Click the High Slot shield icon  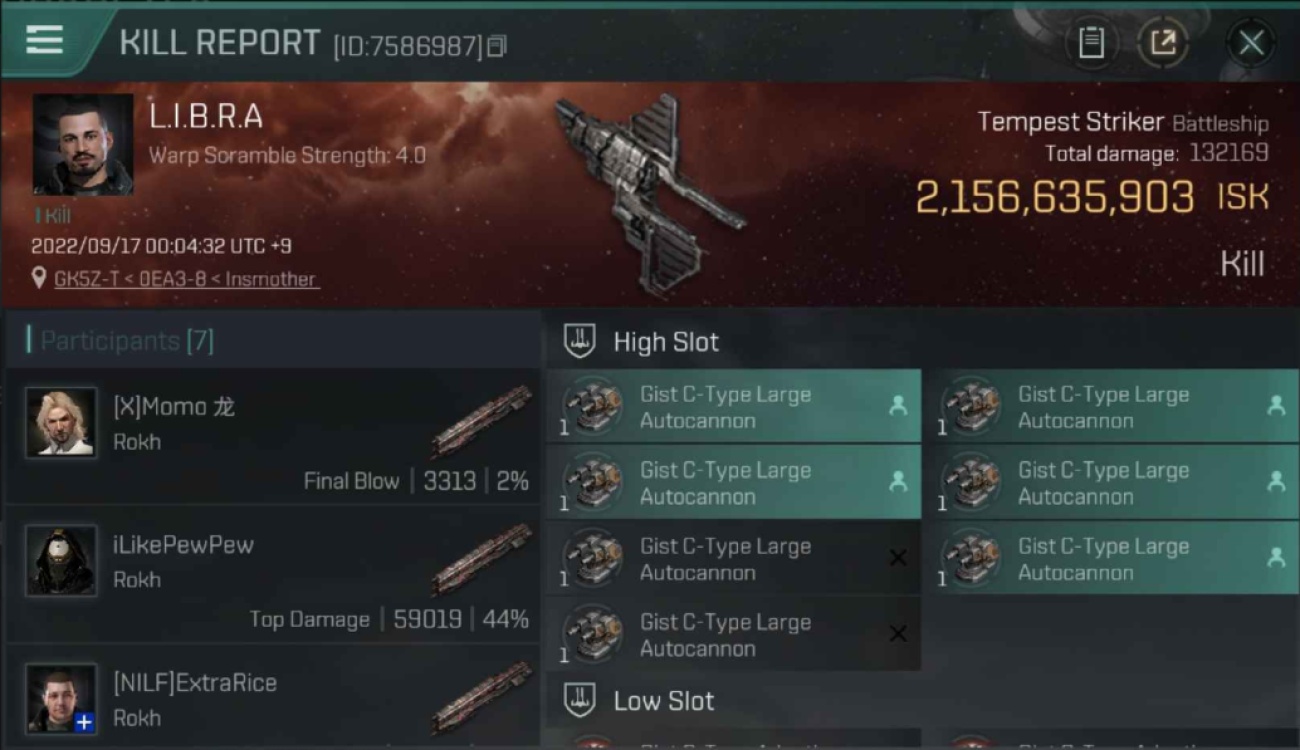point(580,341)
